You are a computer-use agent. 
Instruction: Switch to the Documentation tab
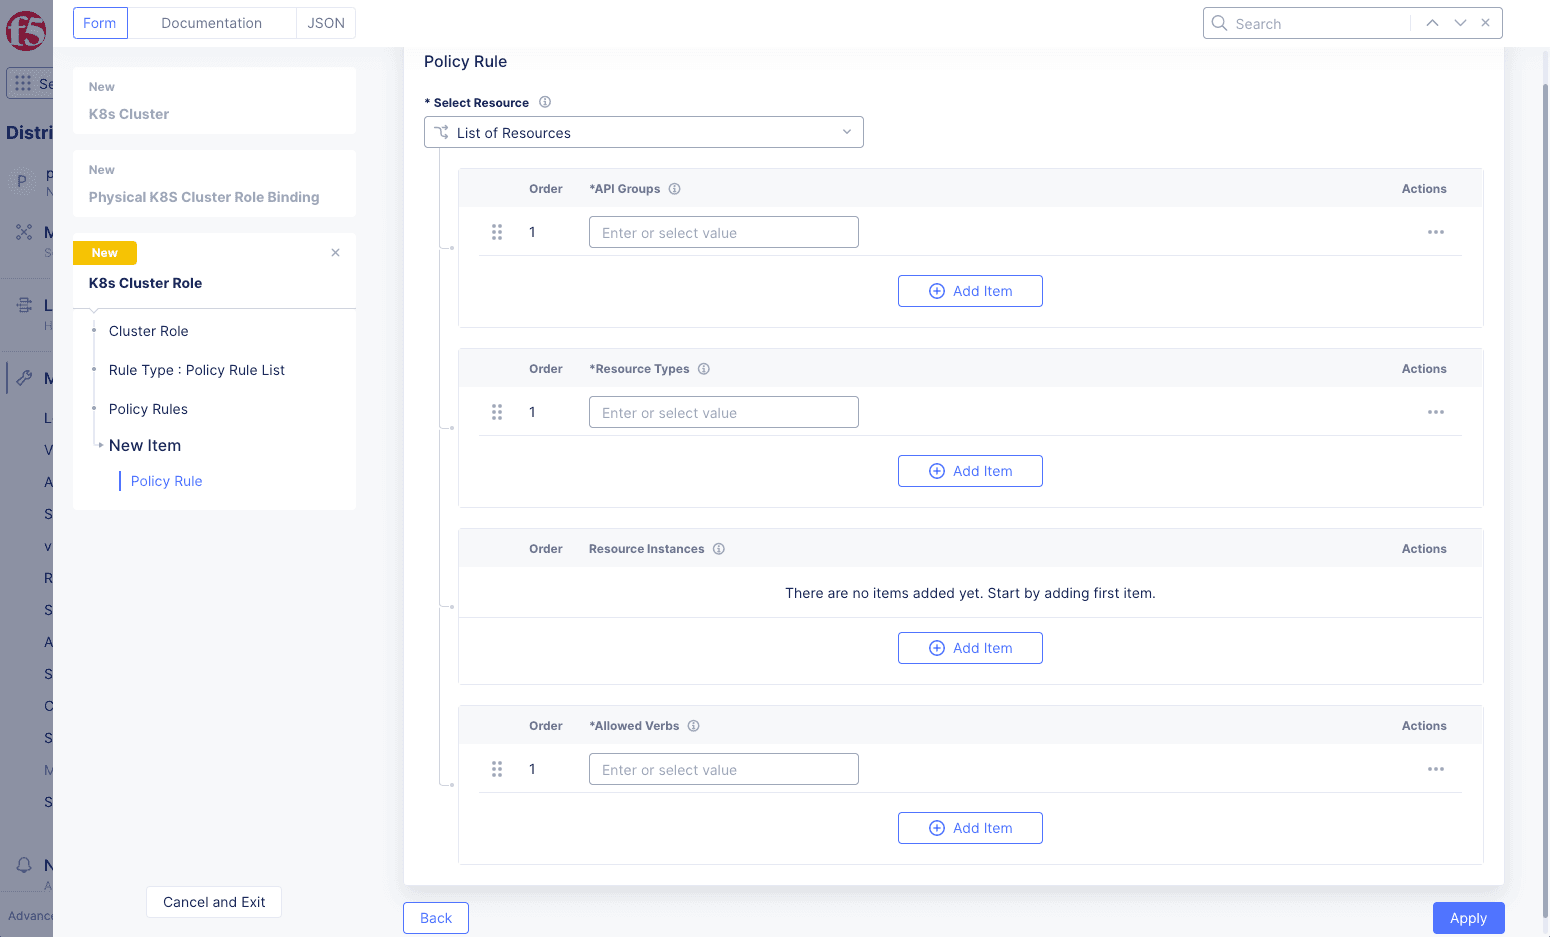click(x=211, y=23)
